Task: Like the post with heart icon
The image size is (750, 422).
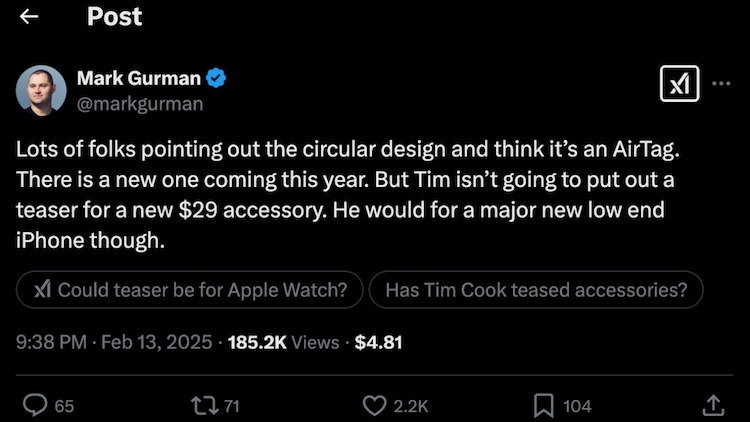Action: pyautogui.click(x=374, y=405)
